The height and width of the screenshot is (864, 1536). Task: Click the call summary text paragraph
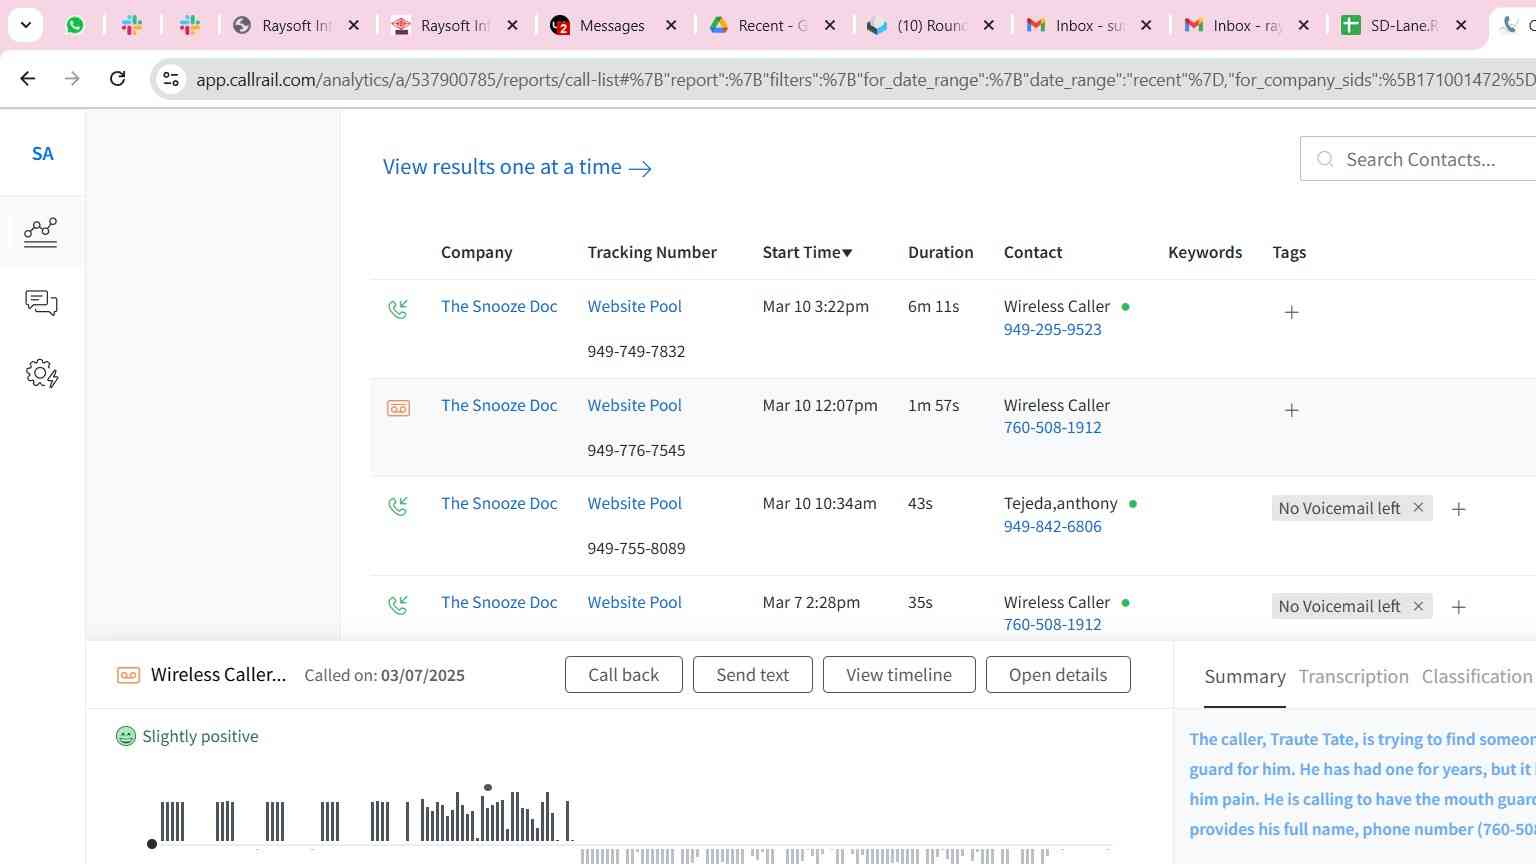coord(1361,784)
